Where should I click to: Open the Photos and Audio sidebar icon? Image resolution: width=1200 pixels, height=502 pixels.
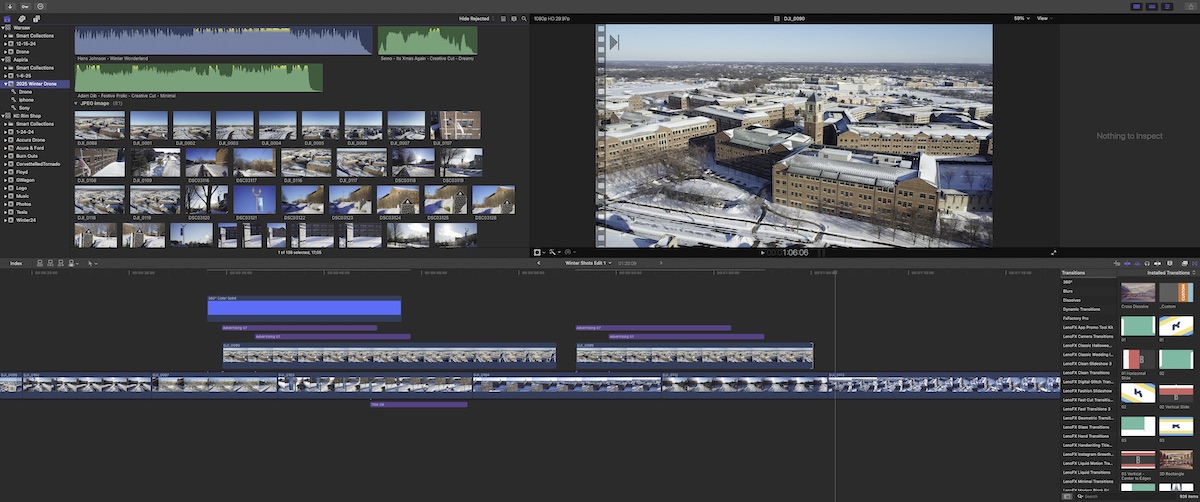tap(22, 19)
